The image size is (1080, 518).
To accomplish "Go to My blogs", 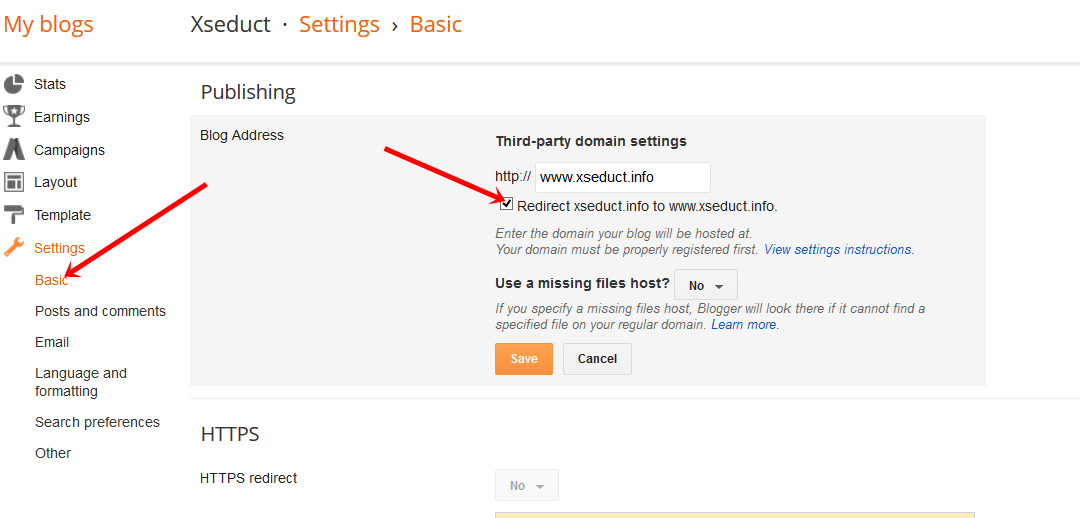I will pyautogui.click(x=48, y=25).
